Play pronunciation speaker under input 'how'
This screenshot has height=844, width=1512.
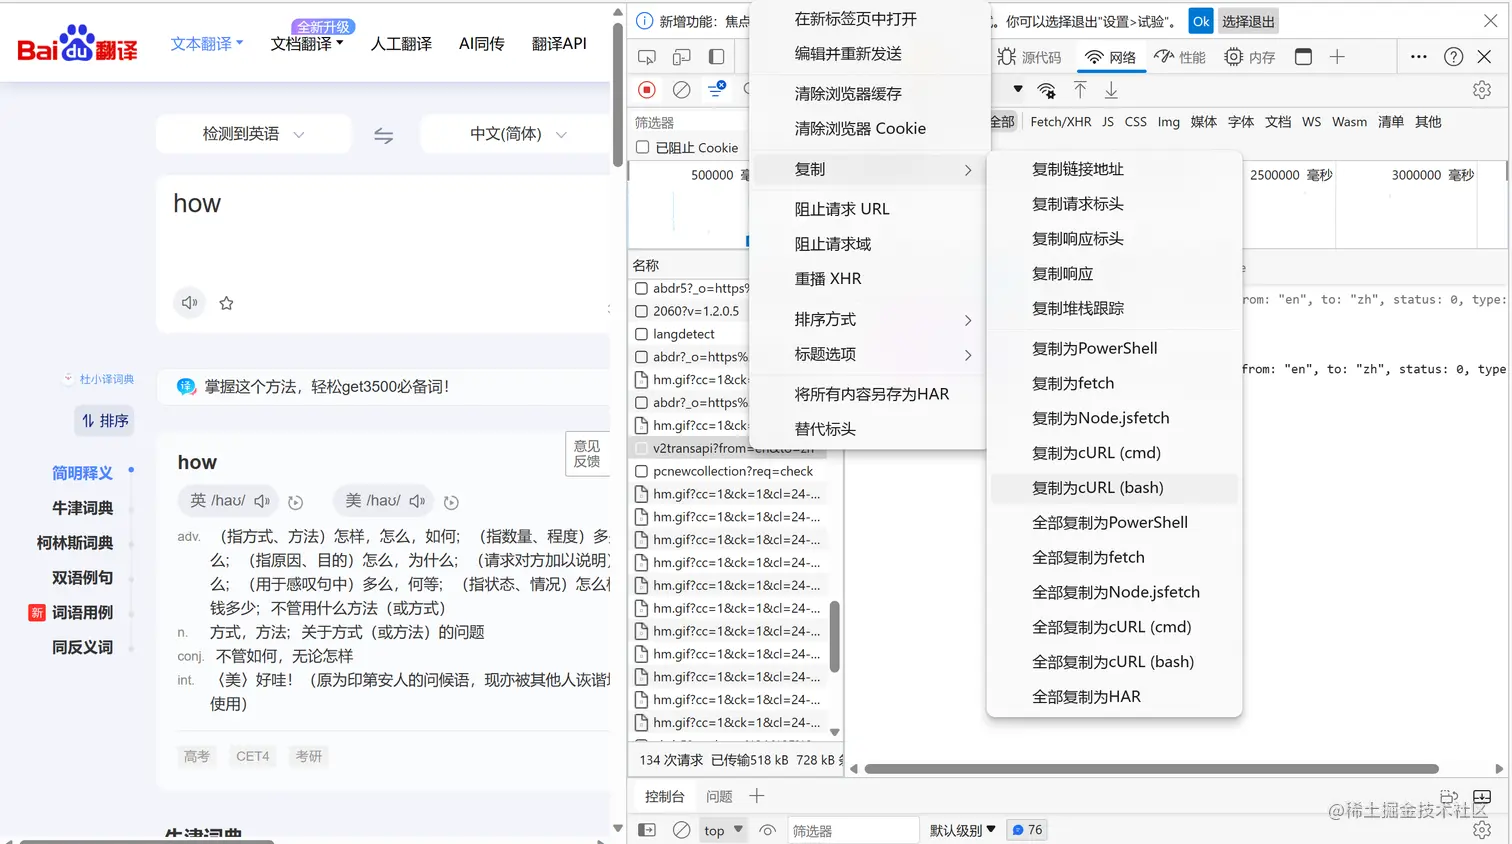[189, 302]
